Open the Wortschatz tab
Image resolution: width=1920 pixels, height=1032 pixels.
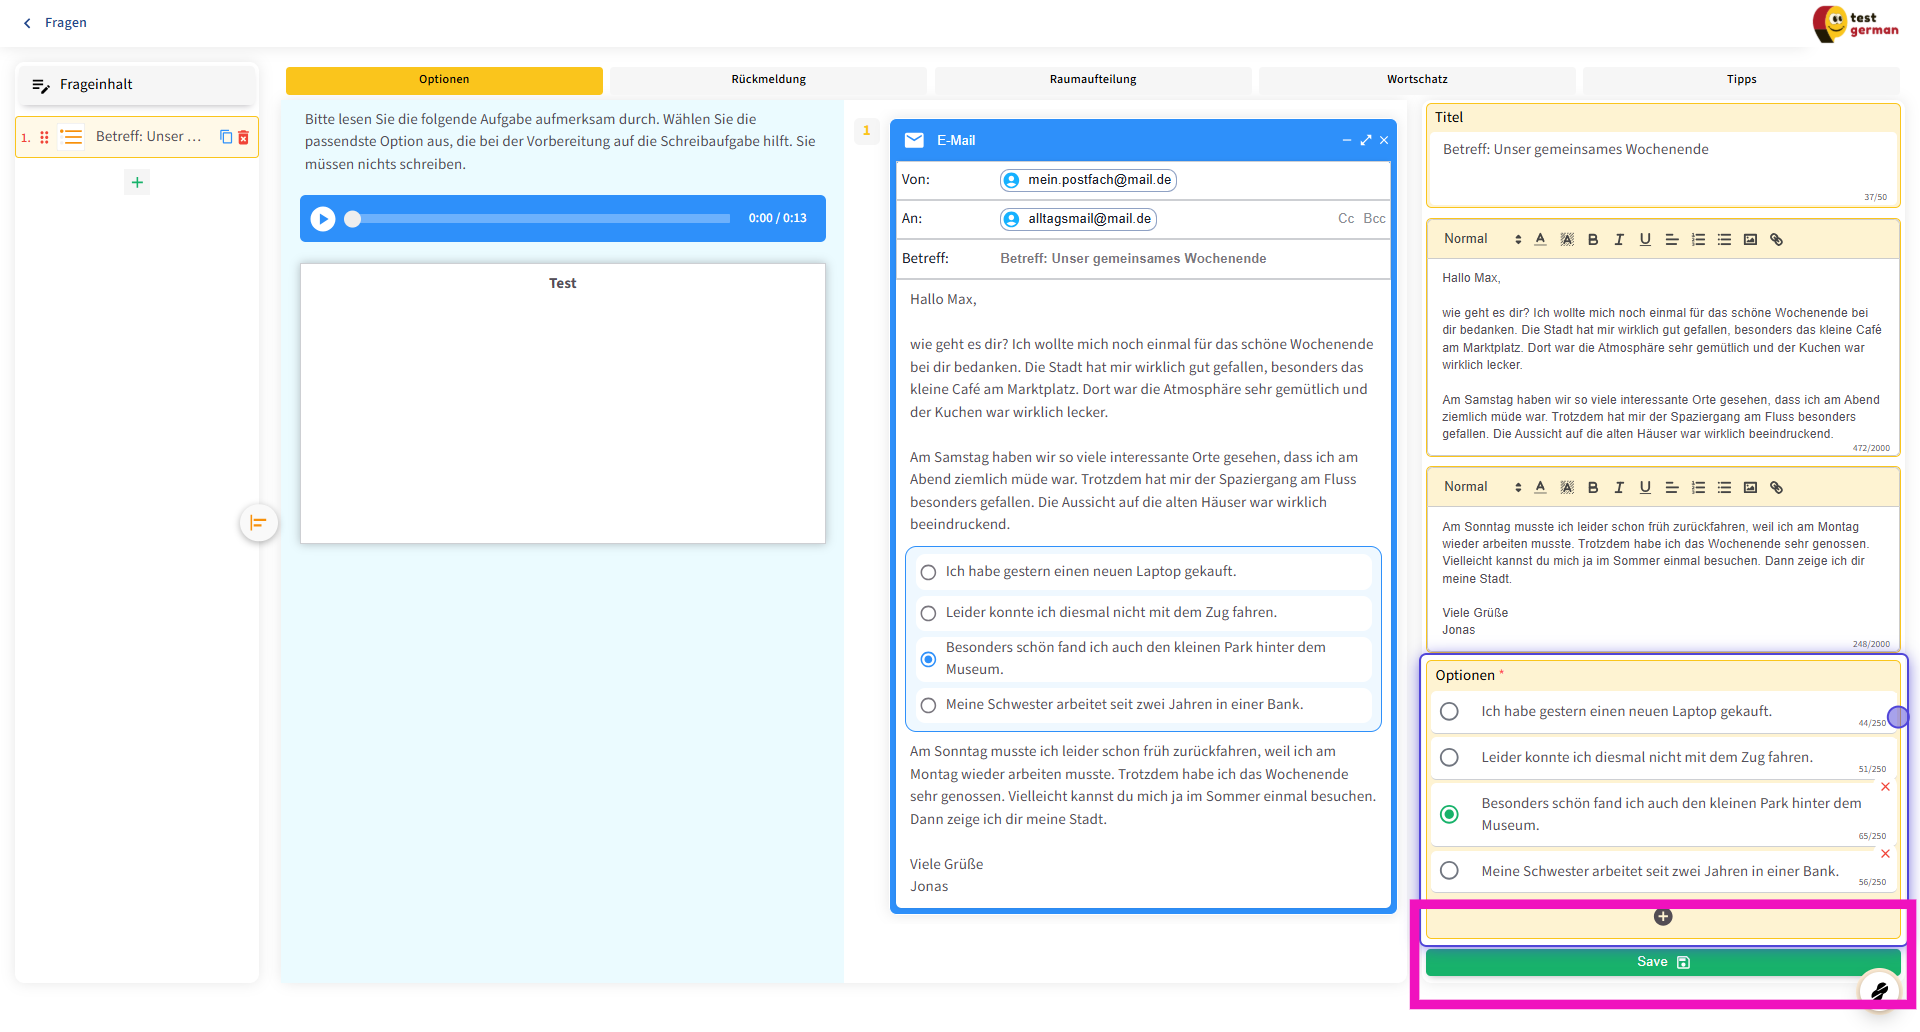tap(1416, 79)
